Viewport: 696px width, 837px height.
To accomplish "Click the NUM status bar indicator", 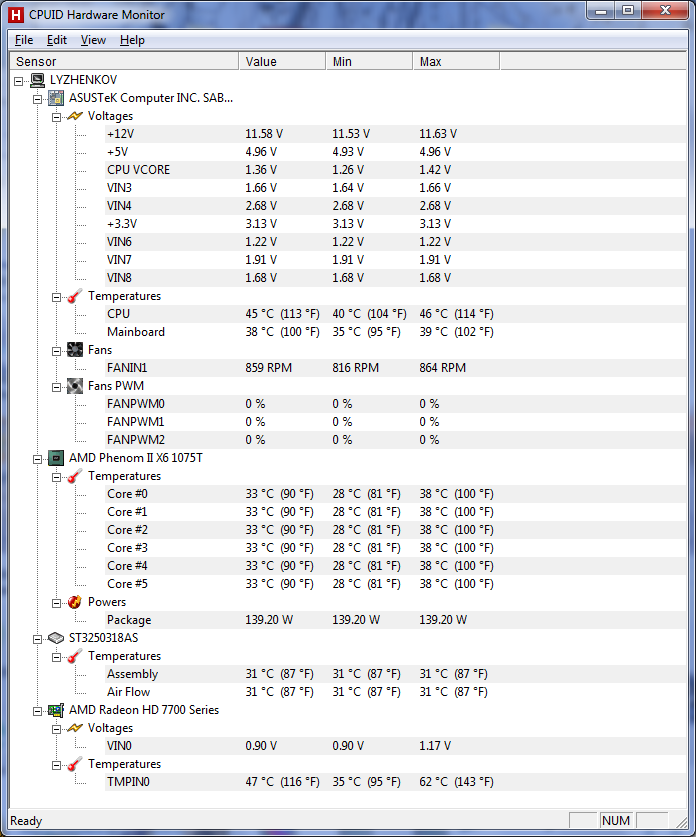I will tap(616, 820).
